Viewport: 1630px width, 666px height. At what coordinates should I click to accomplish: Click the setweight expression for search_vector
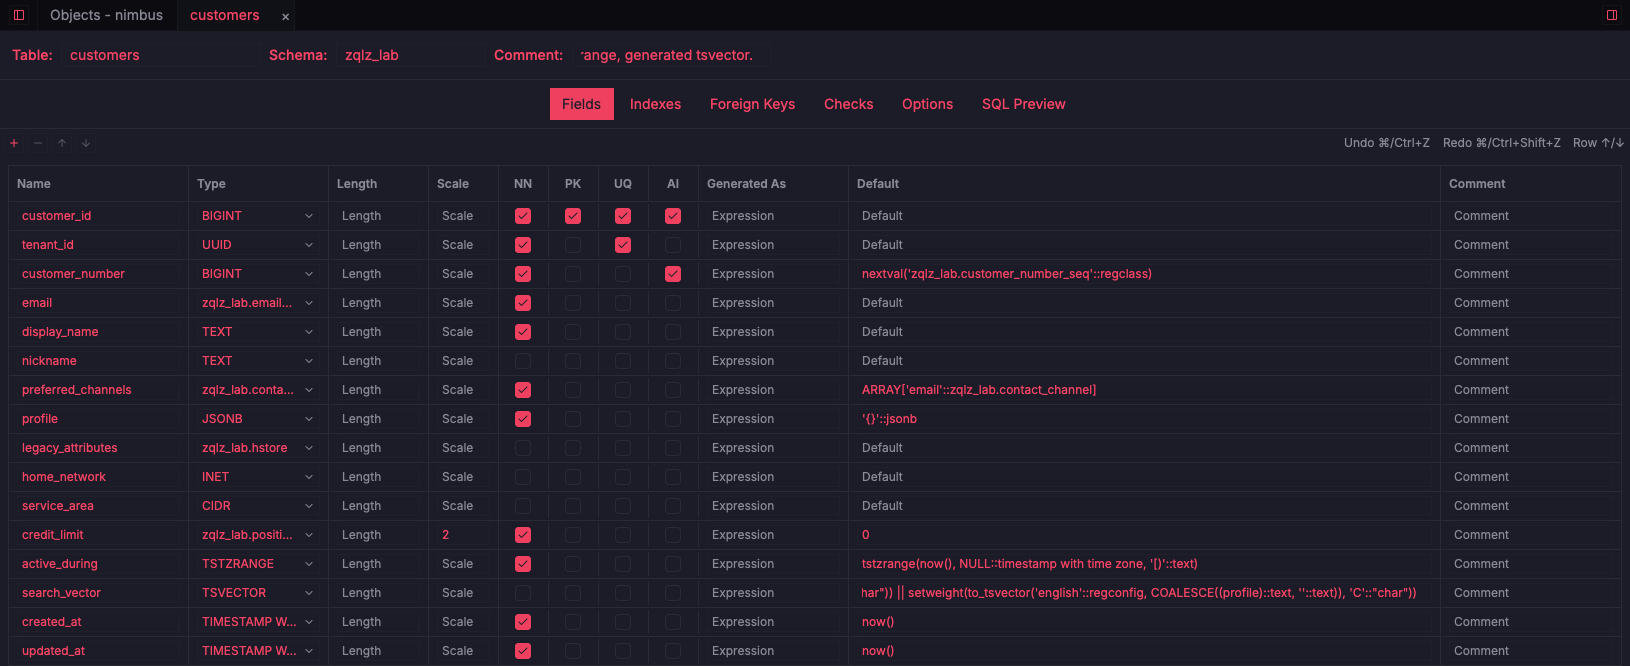[1144, 593]
